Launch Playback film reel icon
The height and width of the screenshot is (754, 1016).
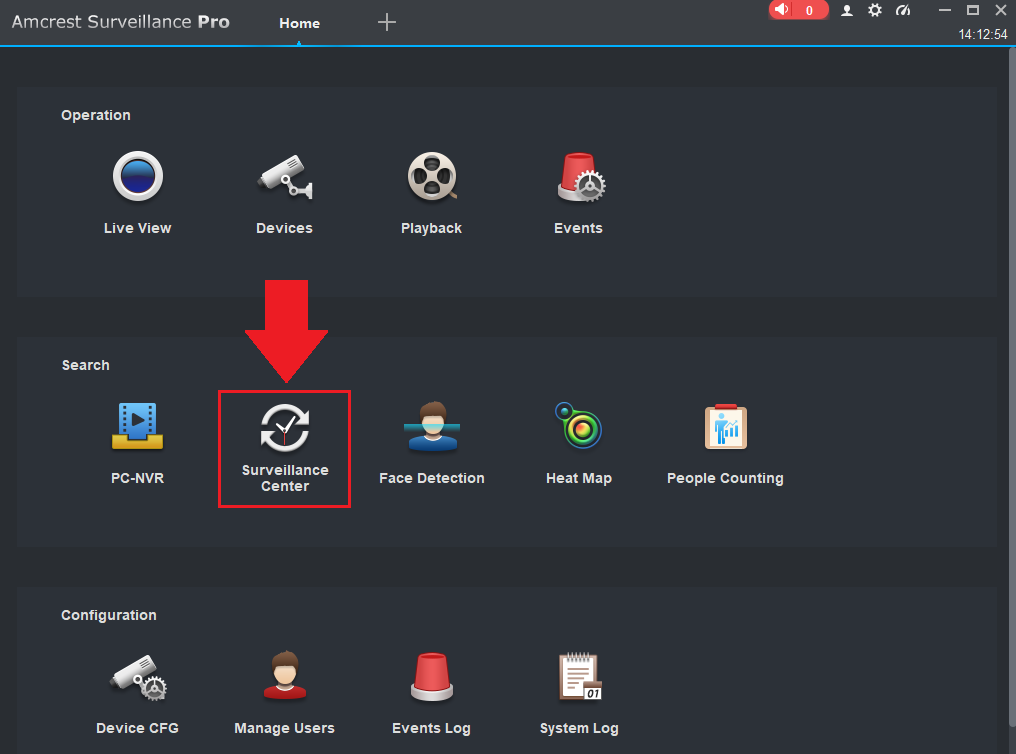coord(431,178)
